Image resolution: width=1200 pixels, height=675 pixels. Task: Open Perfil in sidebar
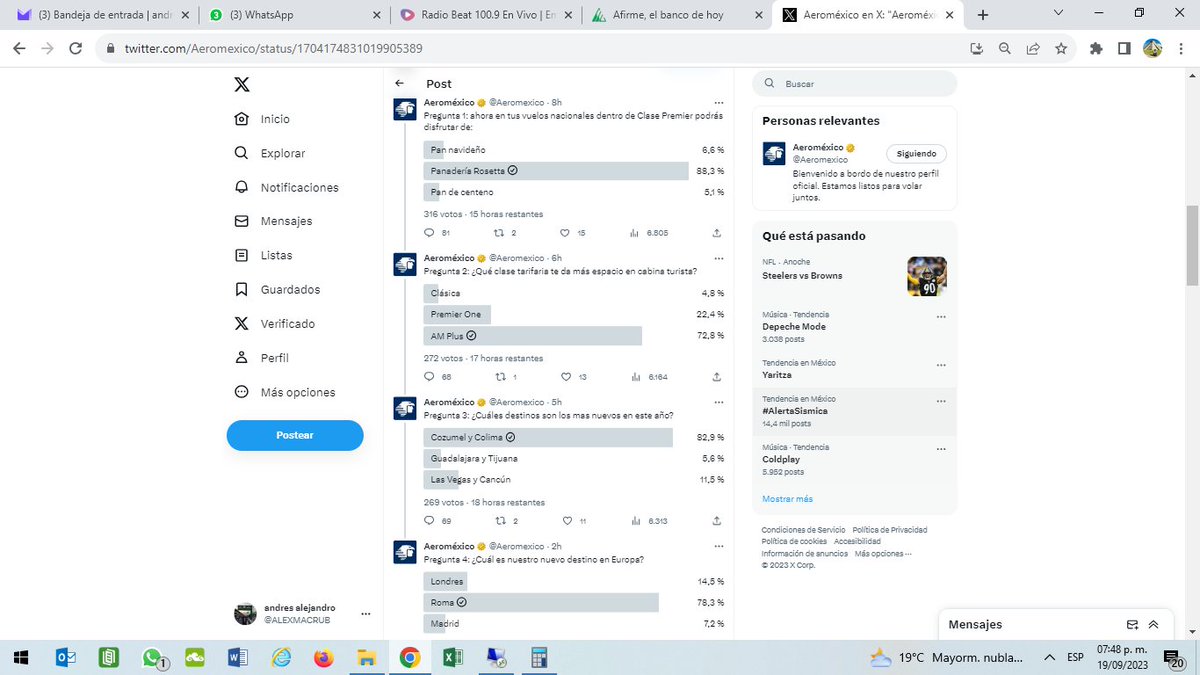[261, 358]
